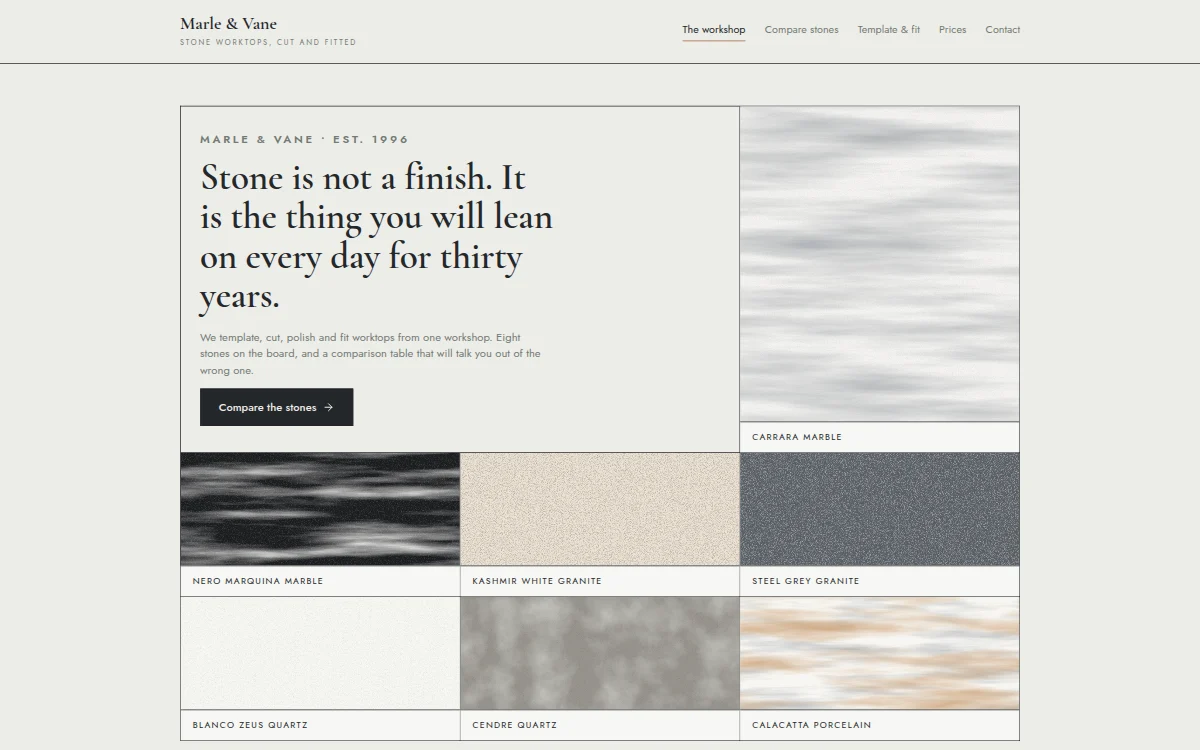Pick the Calacatta Porcelain swatch
The height and width of the screenshot is (750, 1200).
(880, 653)
